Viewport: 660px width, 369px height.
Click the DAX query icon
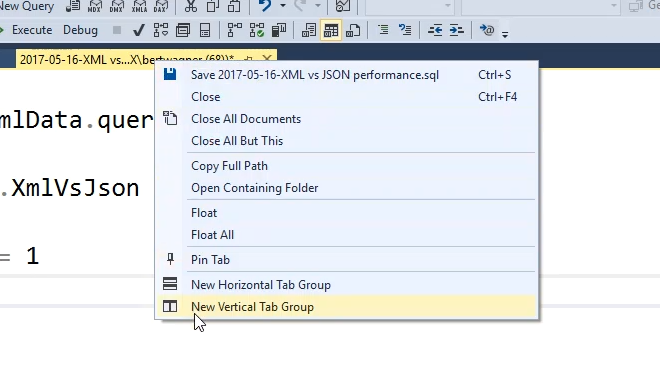(x=161, y=6)
